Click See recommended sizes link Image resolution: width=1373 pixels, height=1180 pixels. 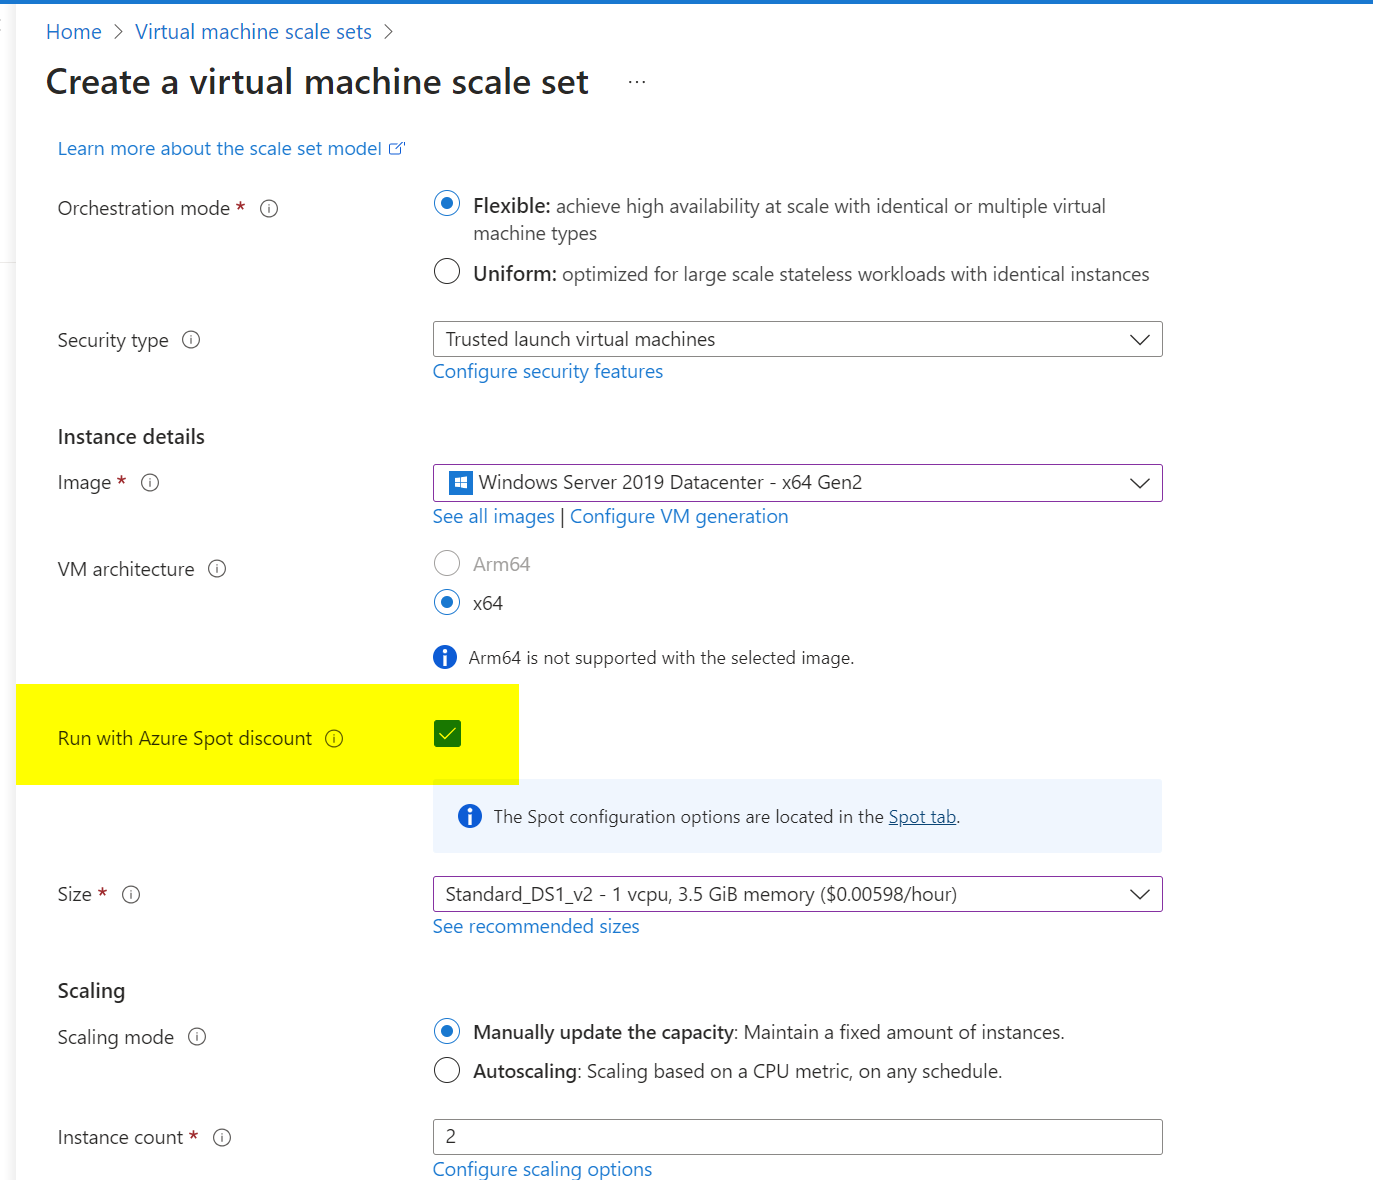click(536, 927)
